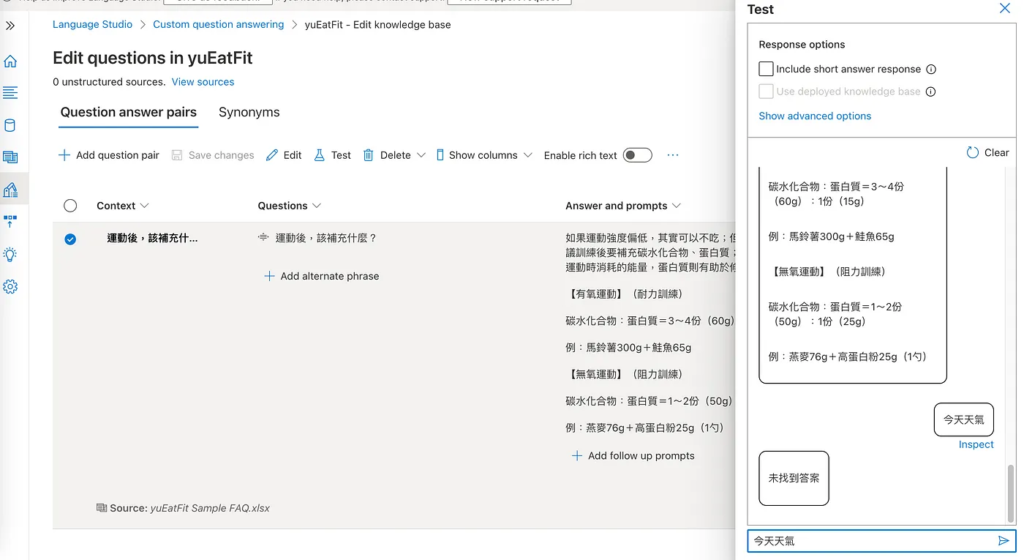1024x560 pixels.
Task: Open the more options ellipsis in toolbar
Action: [x=673, y=155]
